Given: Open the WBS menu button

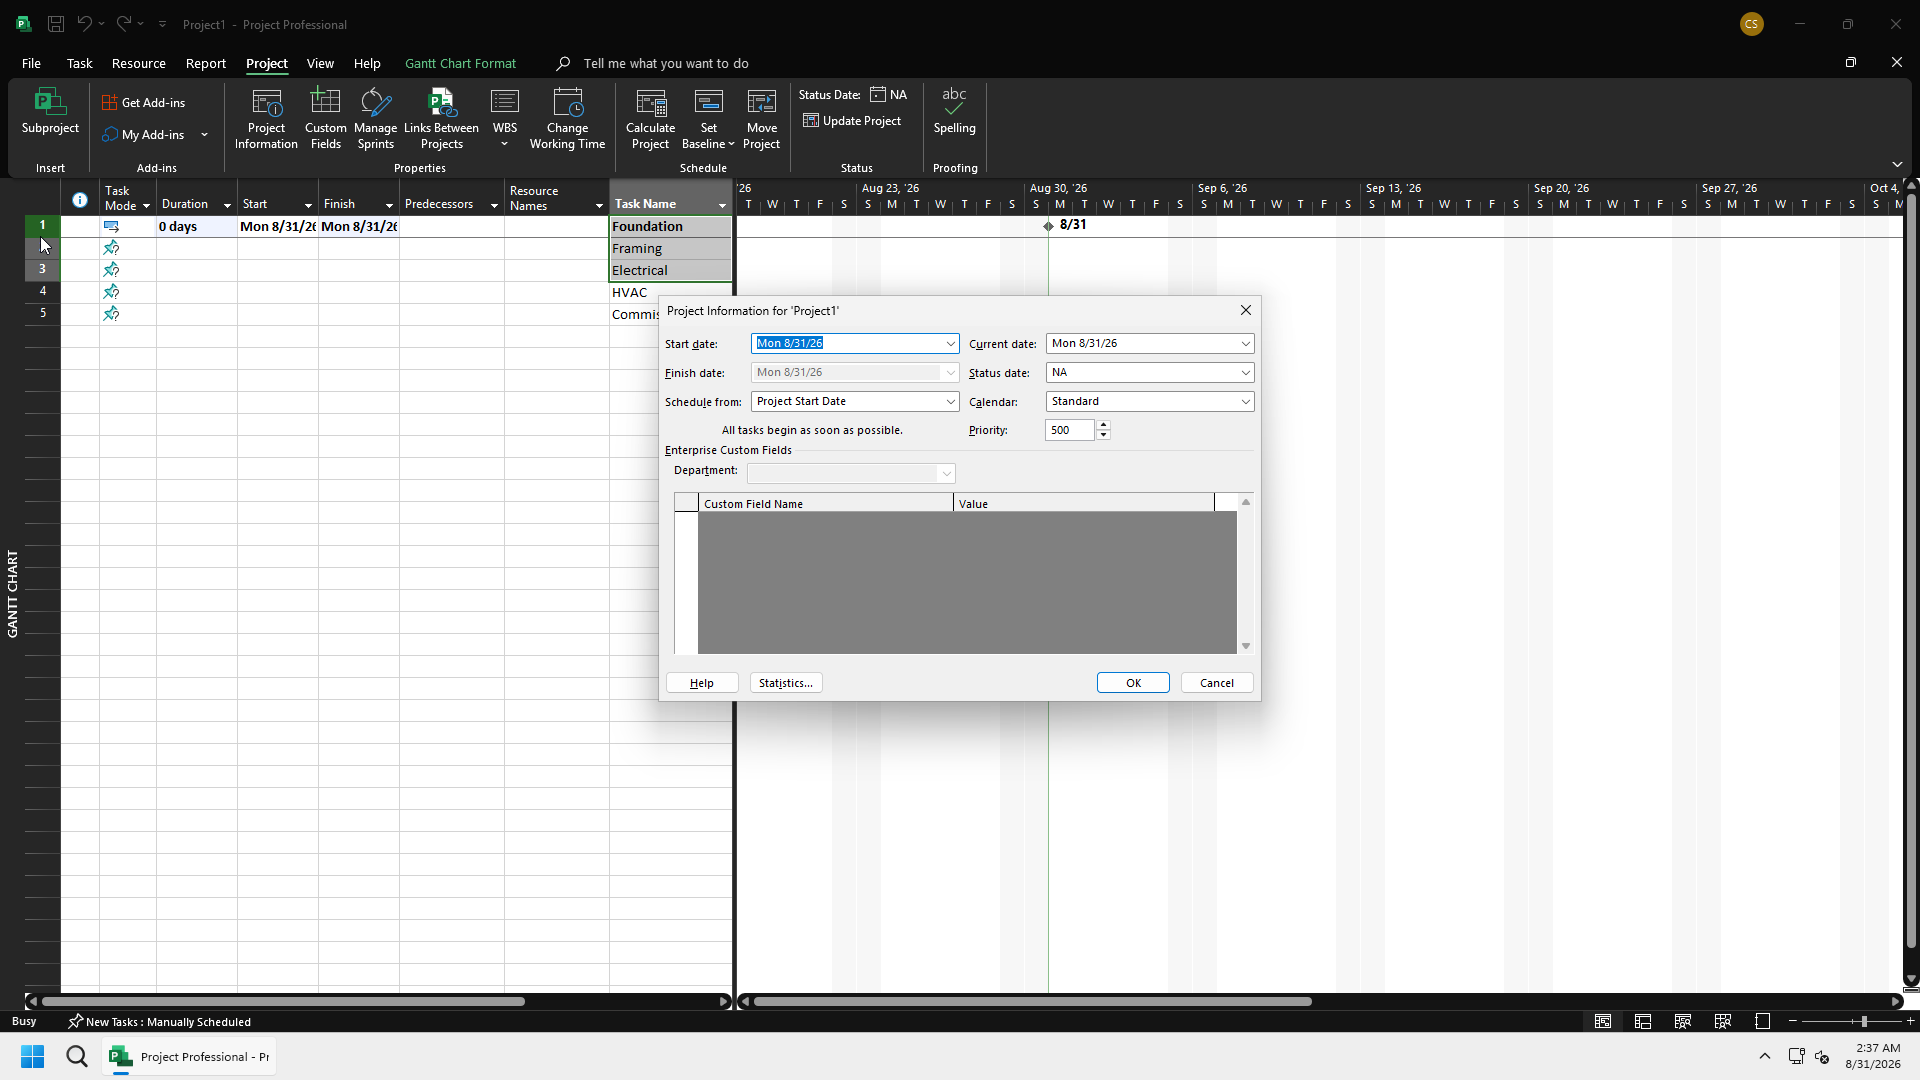Looking at the screenshot, I should [x=505, y=120].
